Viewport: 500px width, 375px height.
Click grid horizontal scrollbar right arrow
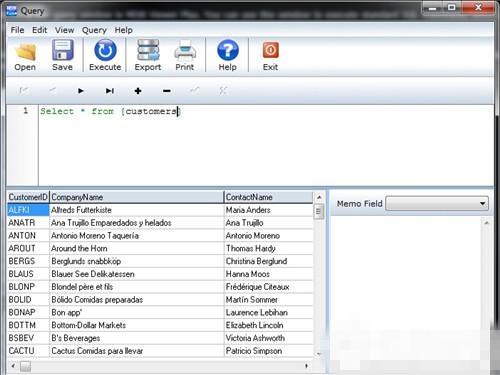point(306,366)
